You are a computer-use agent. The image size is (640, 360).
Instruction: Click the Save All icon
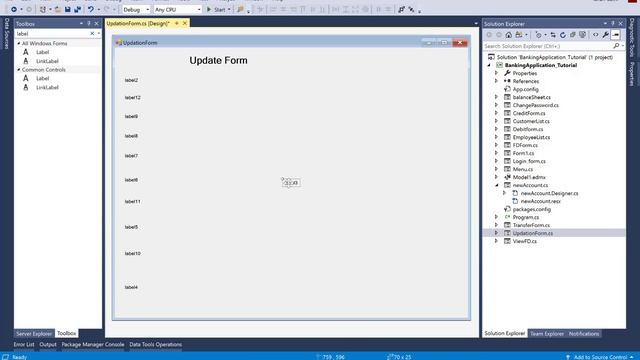(x=77, y=9)
